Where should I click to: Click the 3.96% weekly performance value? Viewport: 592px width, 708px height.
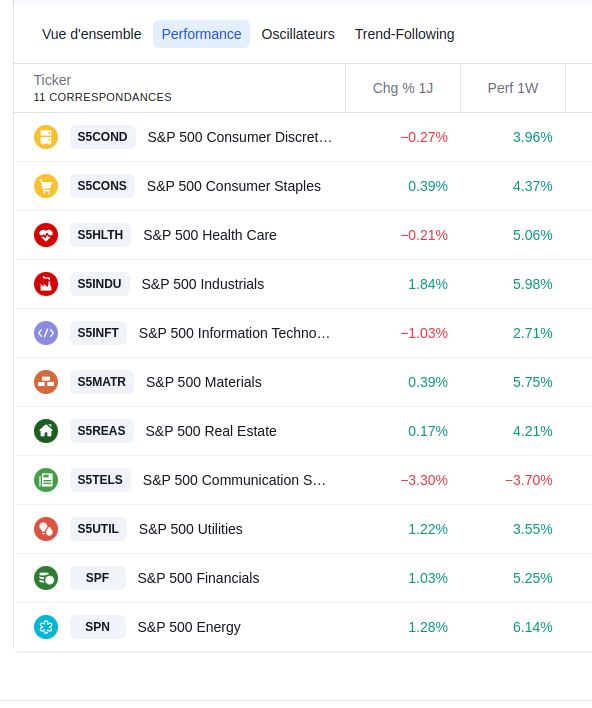click(x=532, y=137)
